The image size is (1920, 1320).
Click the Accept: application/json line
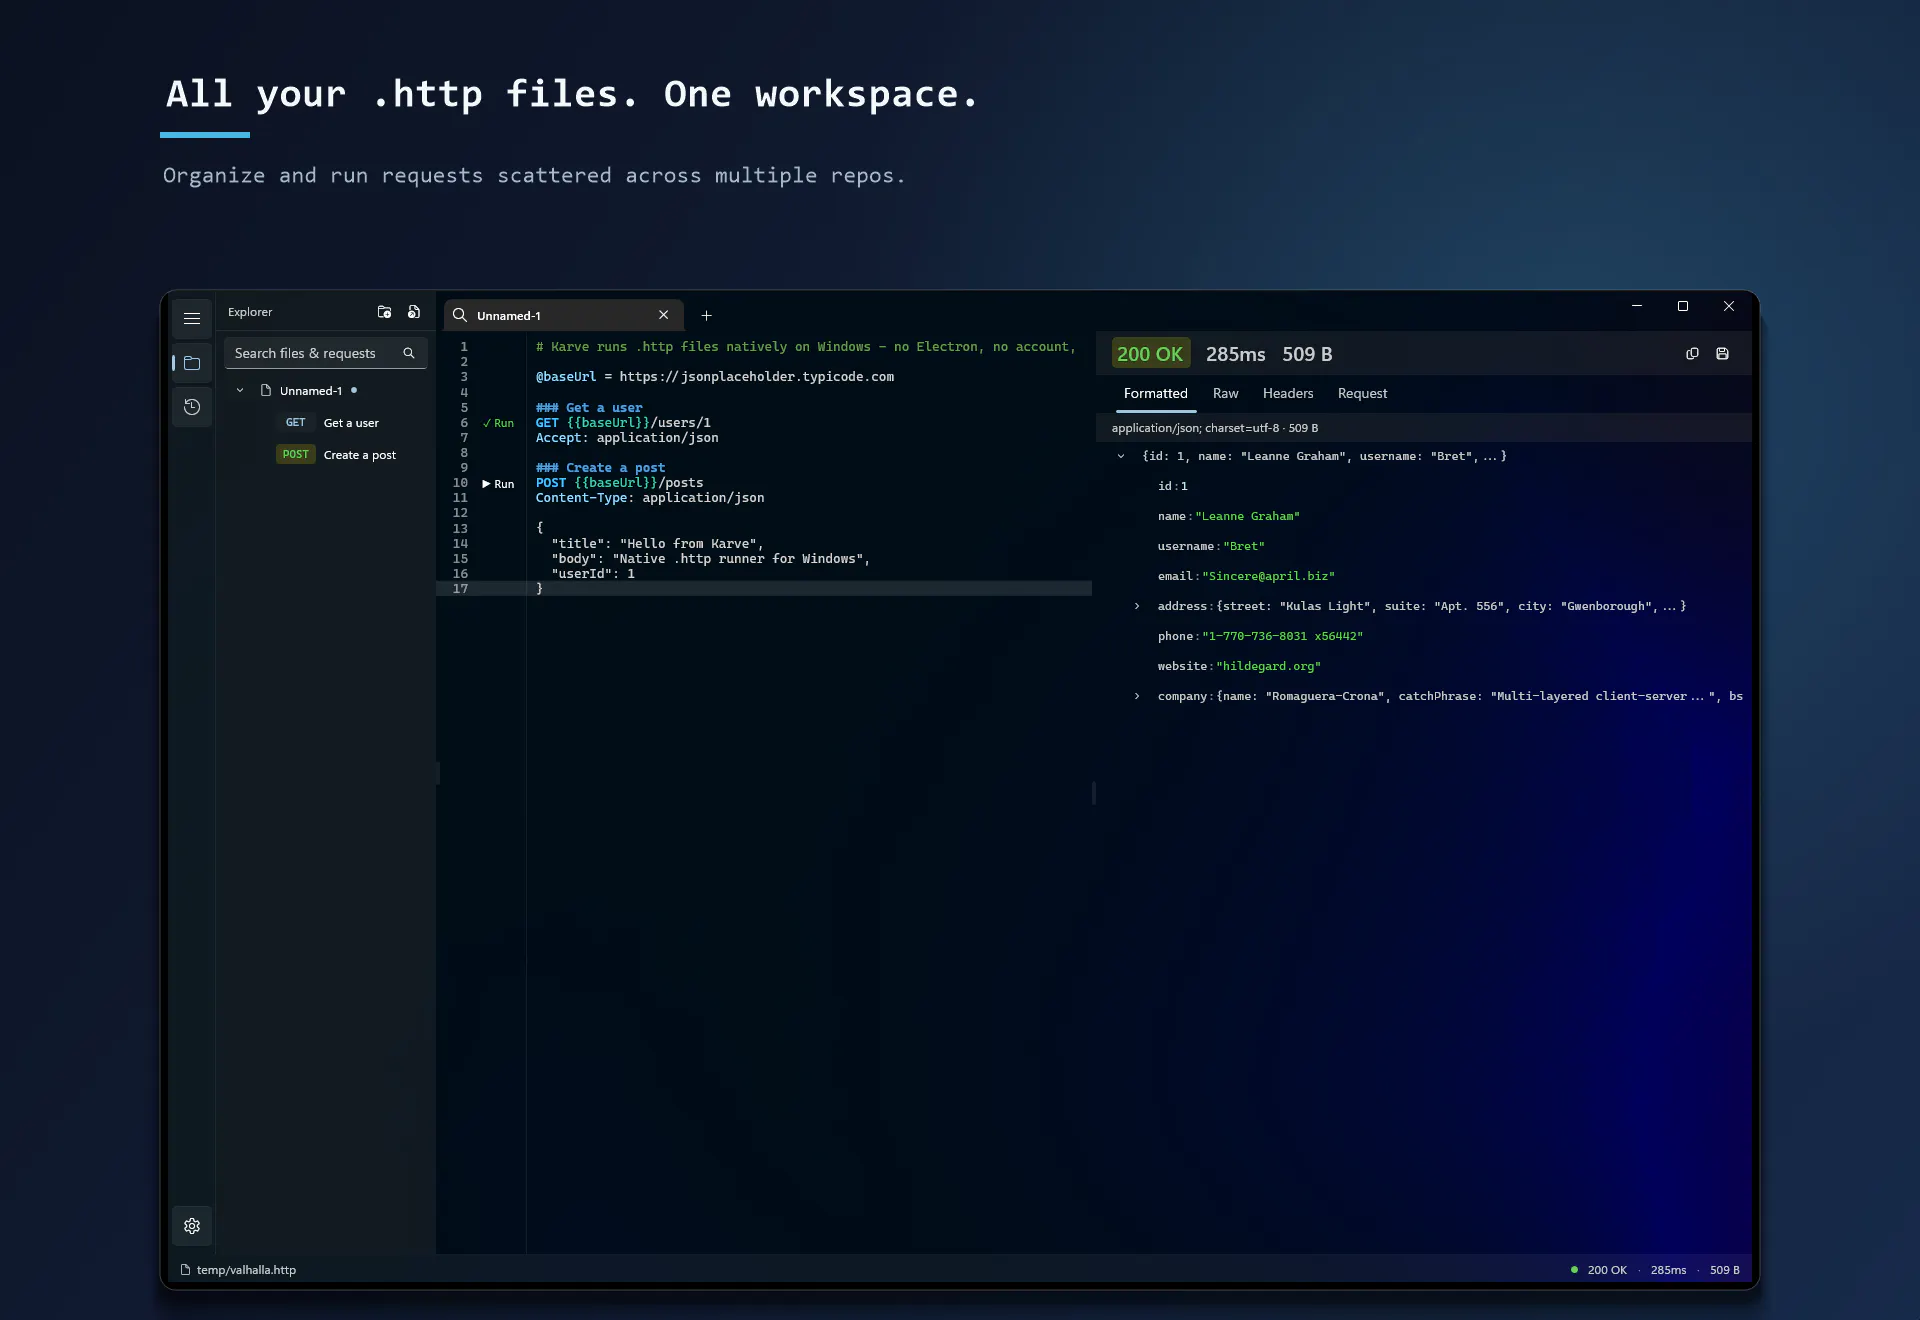point(627,438)
